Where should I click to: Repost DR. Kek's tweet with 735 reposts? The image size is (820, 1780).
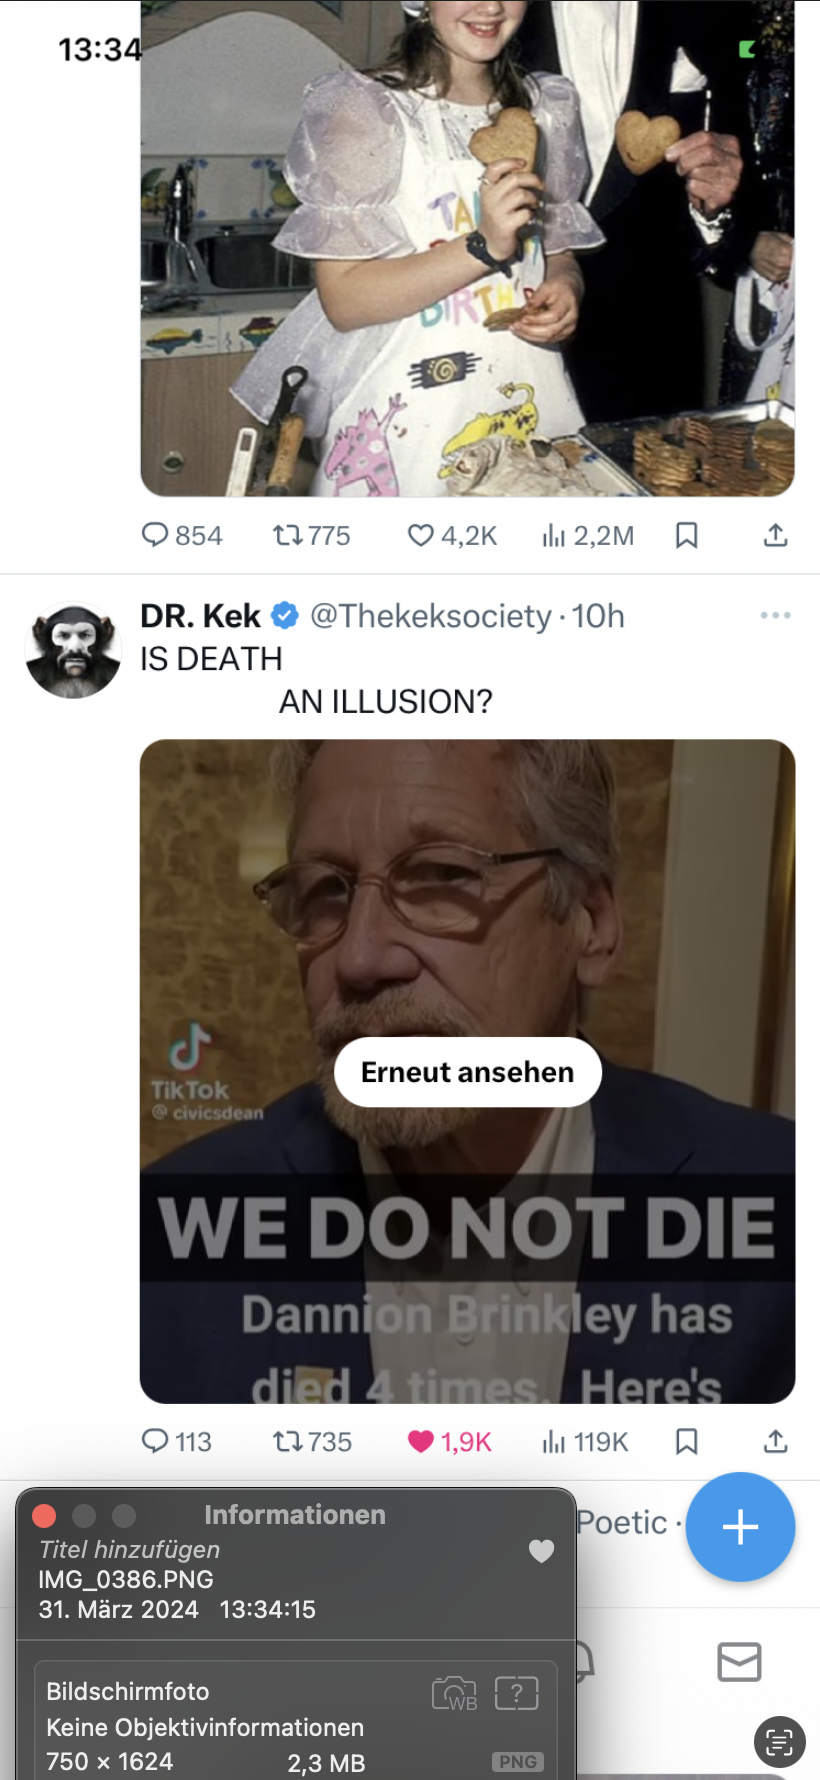click(288, 1441)
